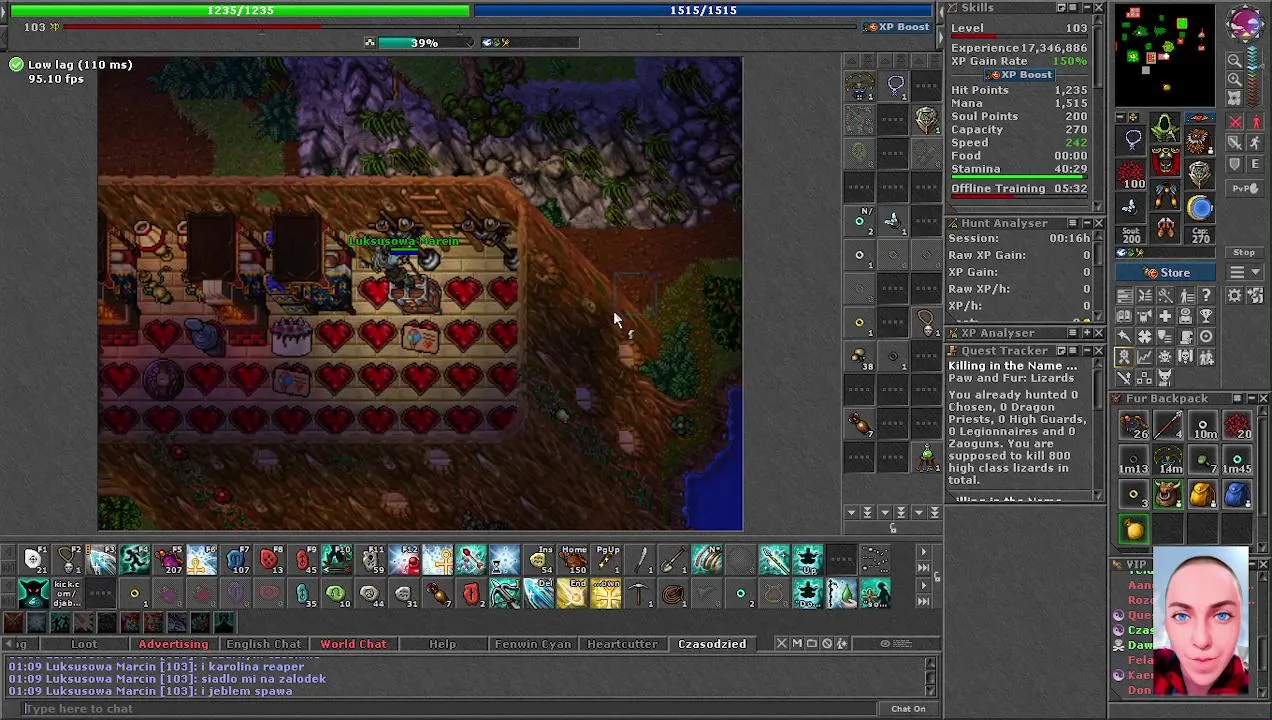Switch to the Help chat tab
1272x720 pixels.
pyautogui.click(x=442, y=644)
